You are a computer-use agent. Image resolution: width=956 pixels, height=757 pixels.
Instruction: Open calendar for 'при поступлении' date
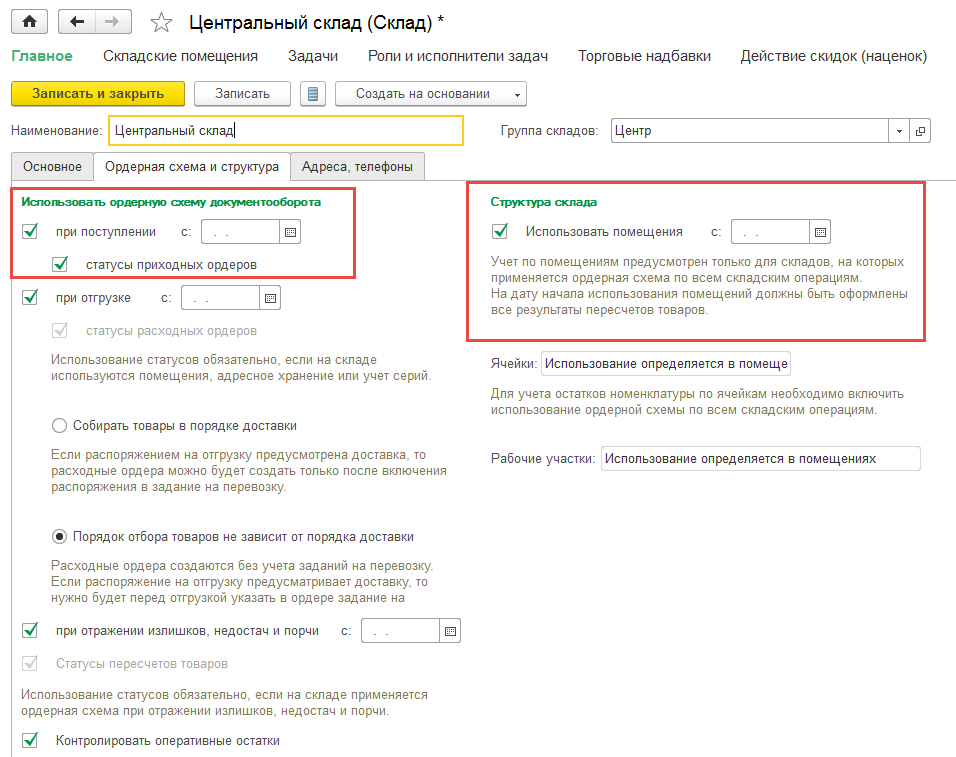pos(290,232)
